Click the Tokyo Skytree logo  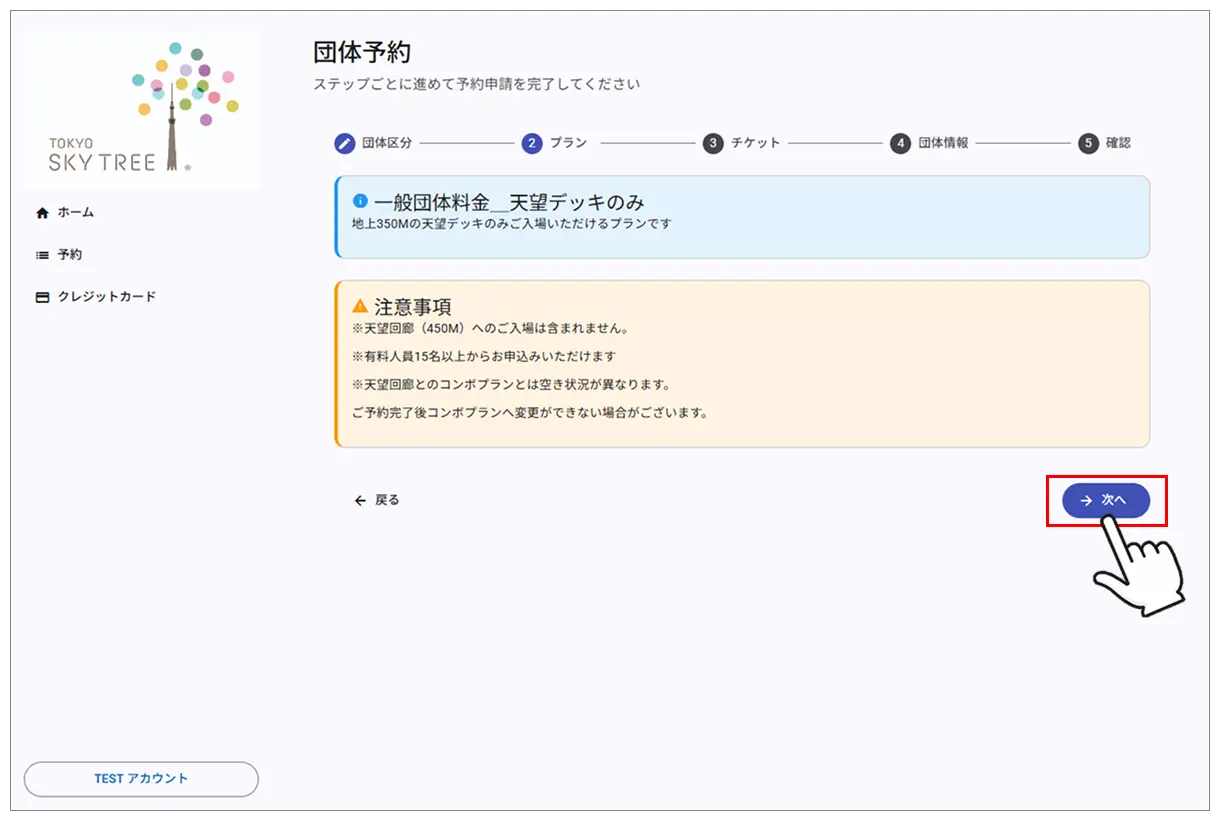click(x=140, y=106)
